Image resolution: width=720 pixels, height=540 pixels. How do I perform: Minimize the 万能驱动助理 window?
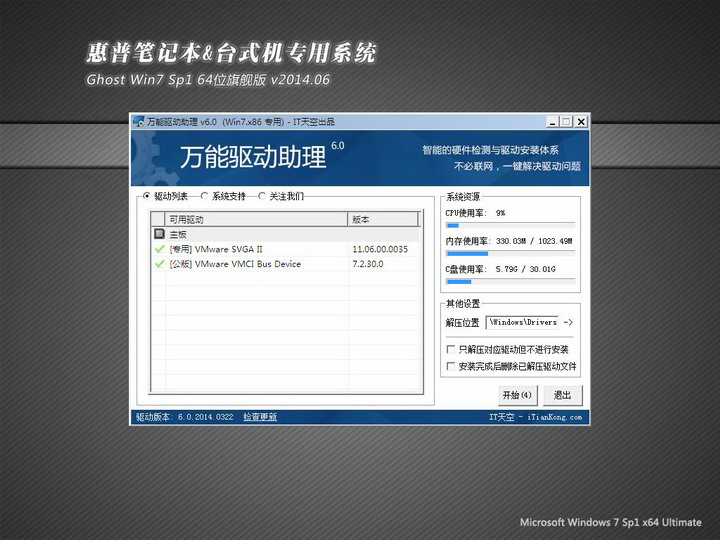(552, 122)
